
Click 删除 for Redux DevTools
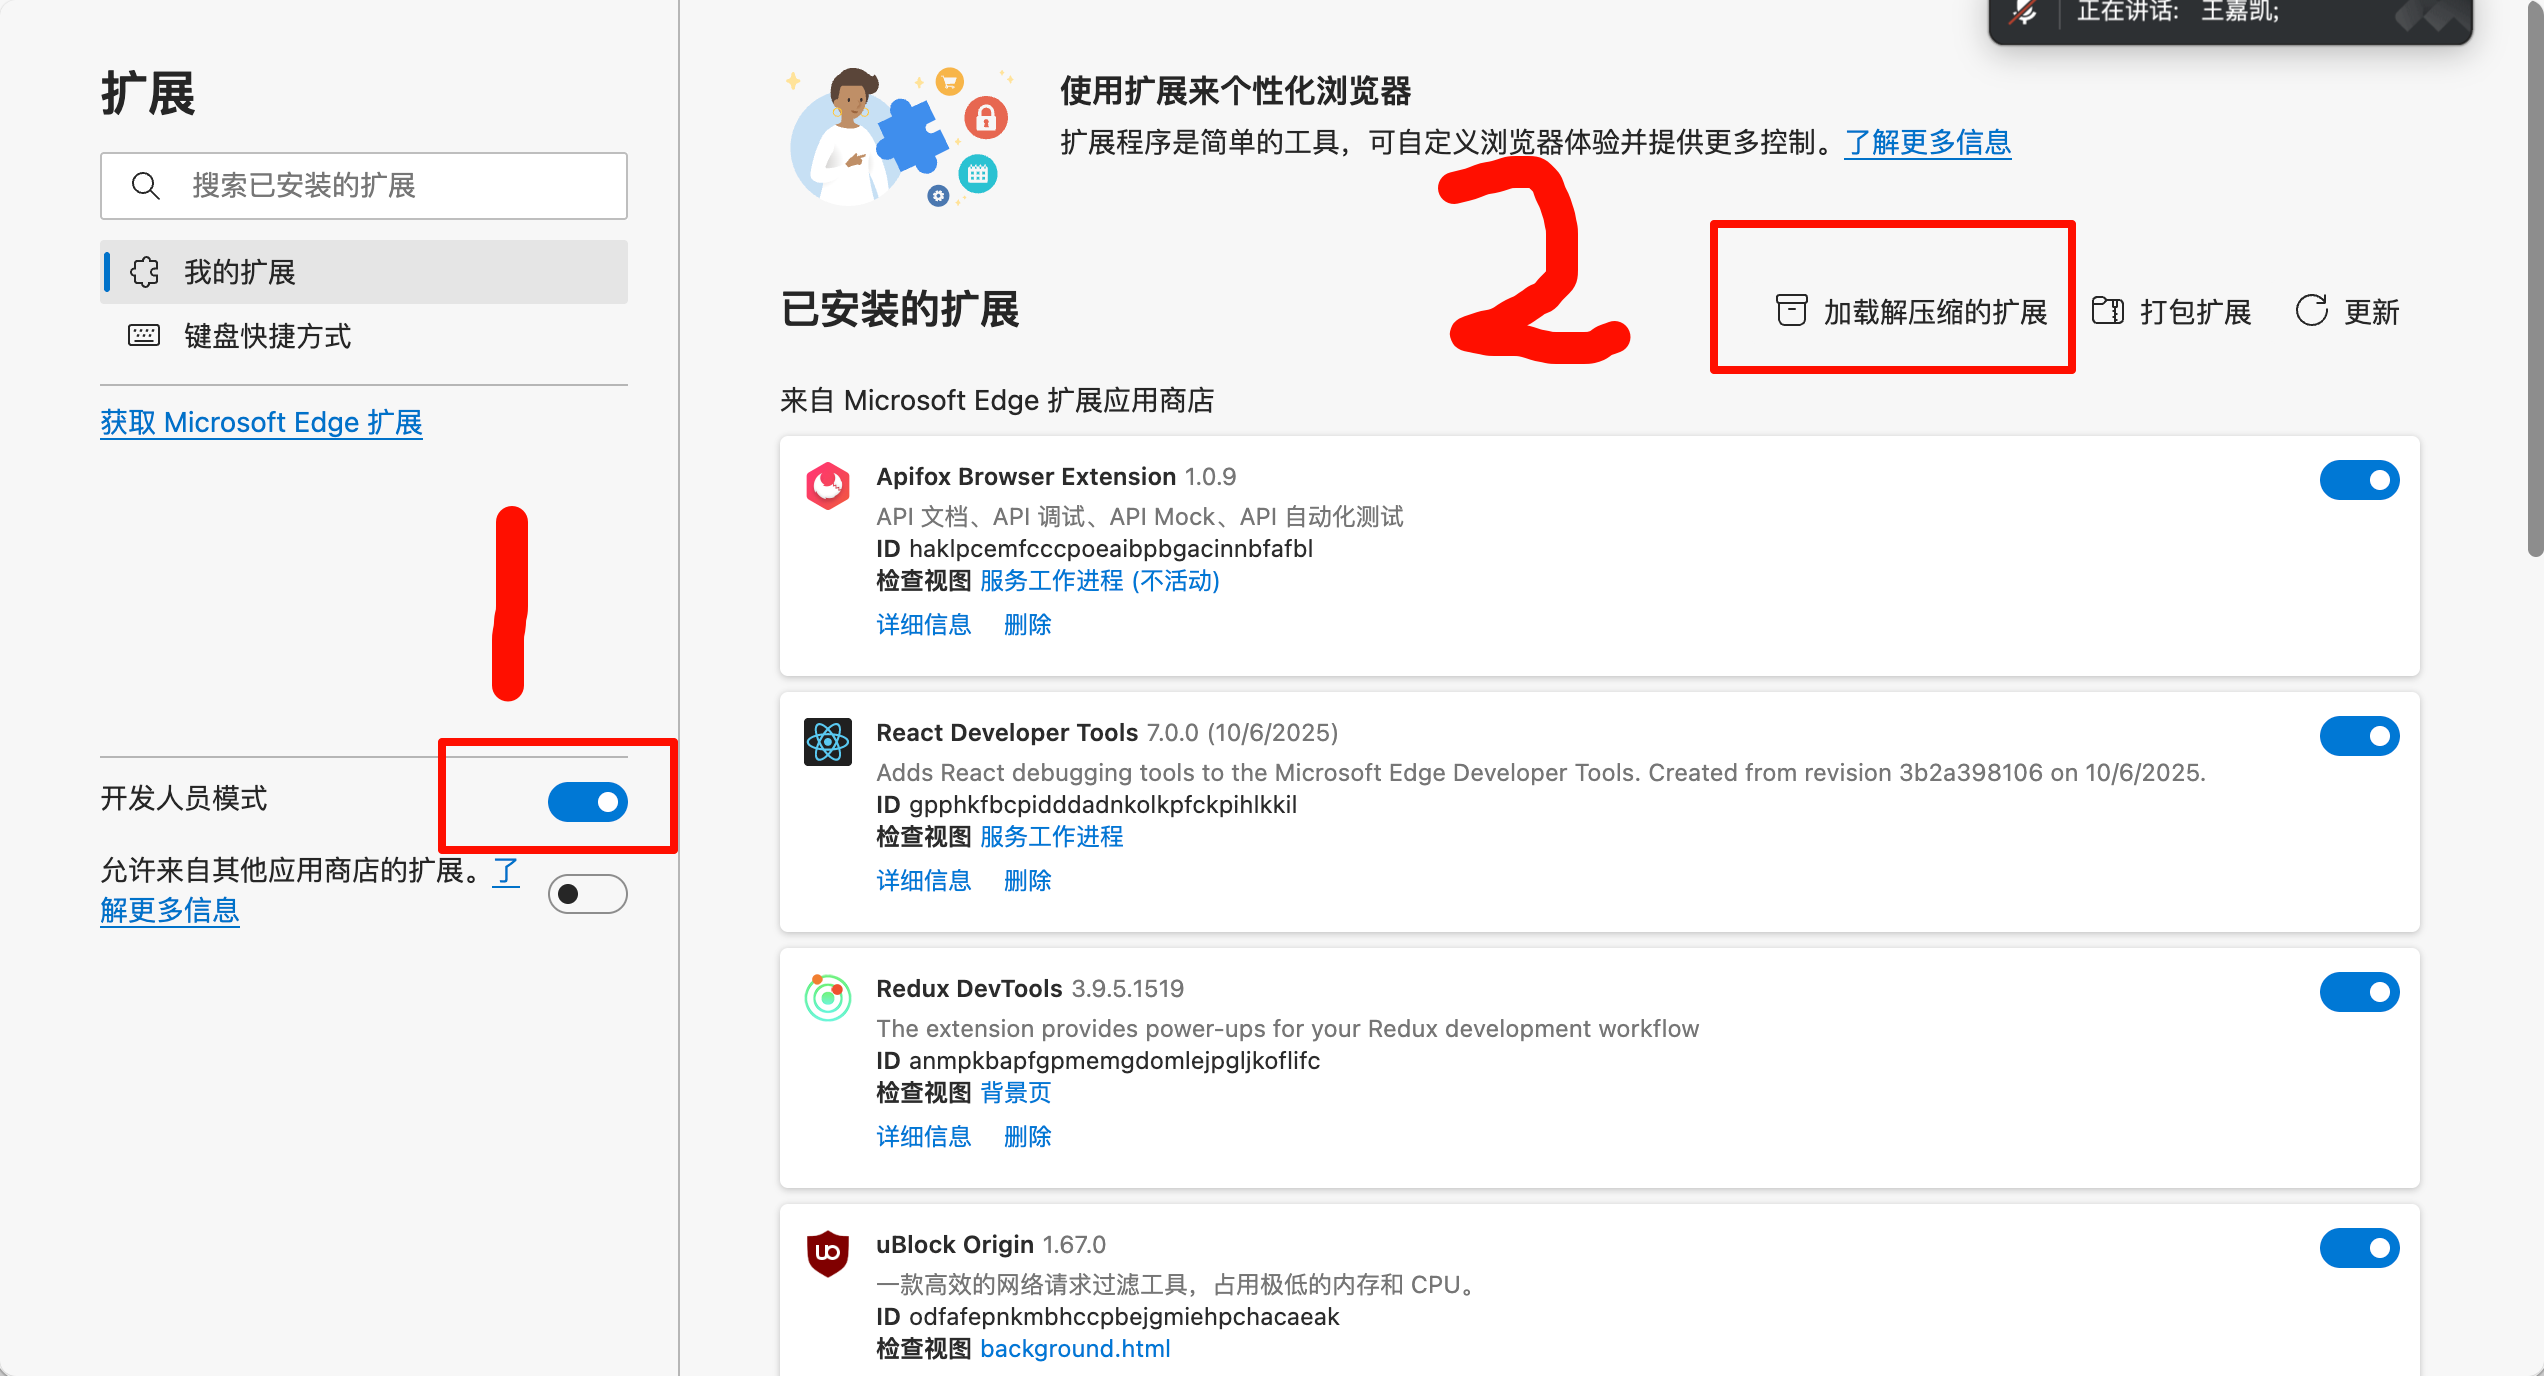[1028, 1137]
